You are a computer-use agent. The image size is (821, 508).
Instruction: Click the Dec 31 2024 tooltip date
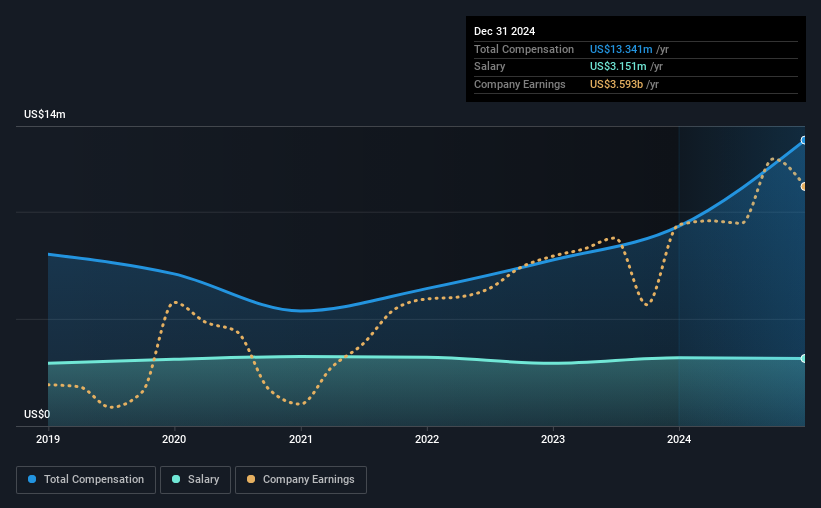504,31
